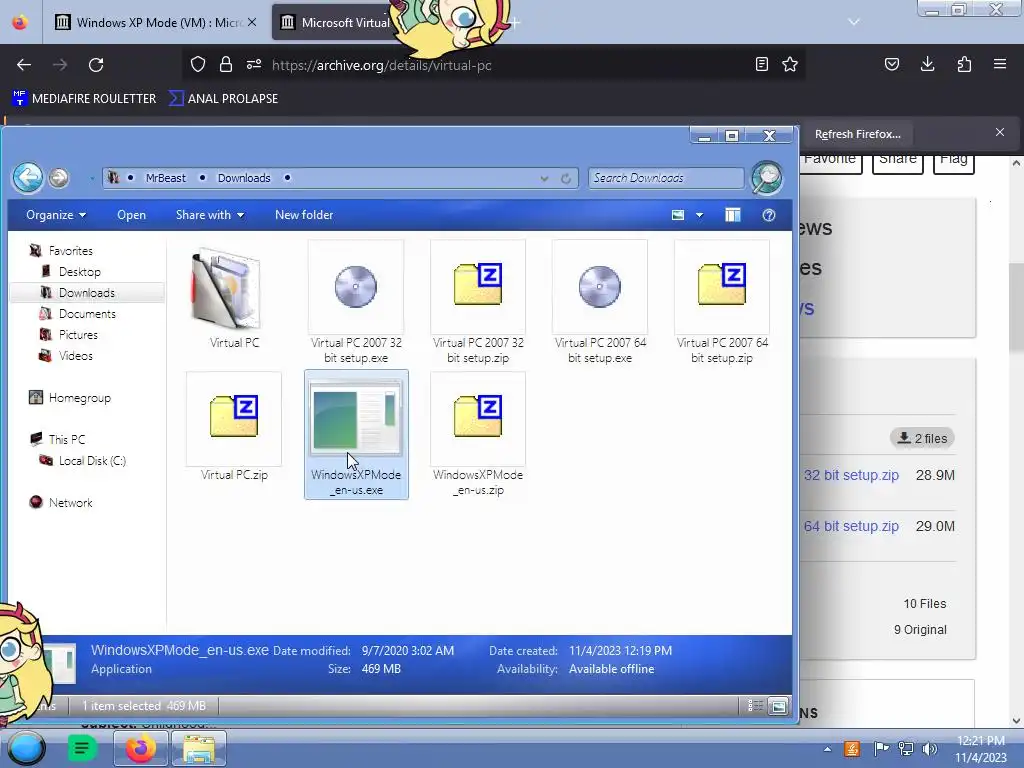This screenshot has height=768, width=1024.
Task: Bookmark this page with the star
Action: coord(790,64)
